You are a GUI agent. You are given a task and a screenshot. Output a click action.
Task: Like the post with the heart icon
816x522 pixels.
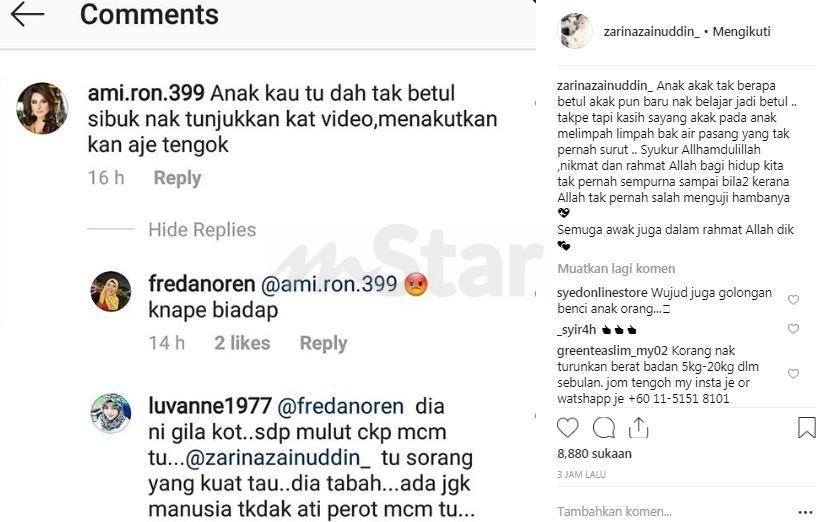tap(567, 427)
